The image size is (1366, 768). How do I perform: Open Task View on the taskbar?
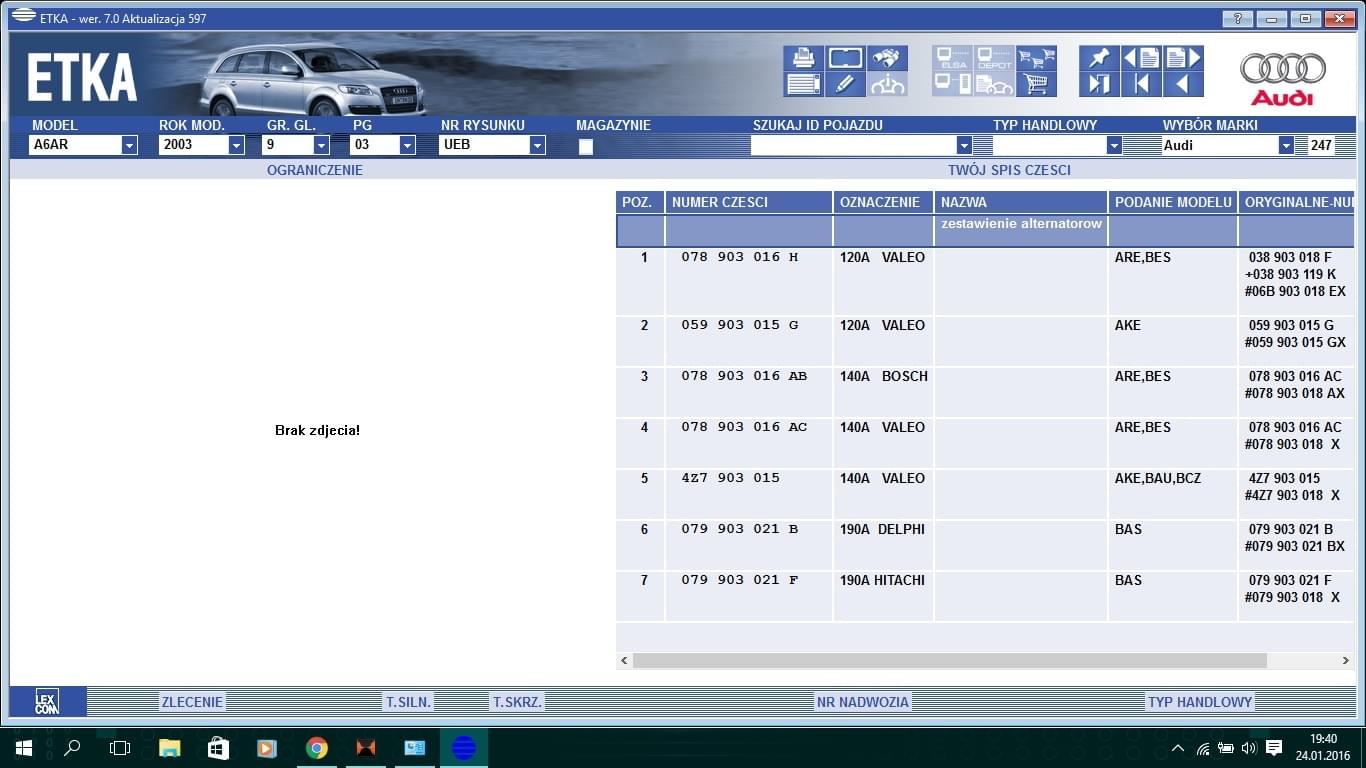click(x=120, y=747)
